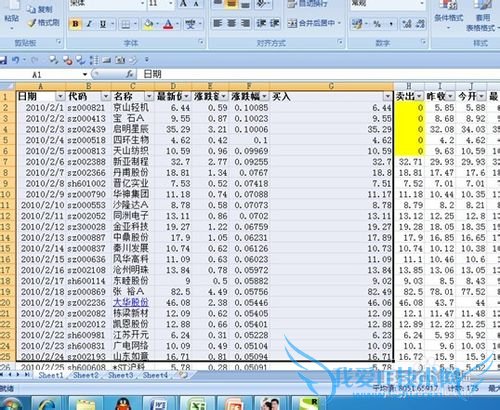This screenshot has height=410, width=500.
Task: Click the Copy (复制) button
Action: coord(40,10)
